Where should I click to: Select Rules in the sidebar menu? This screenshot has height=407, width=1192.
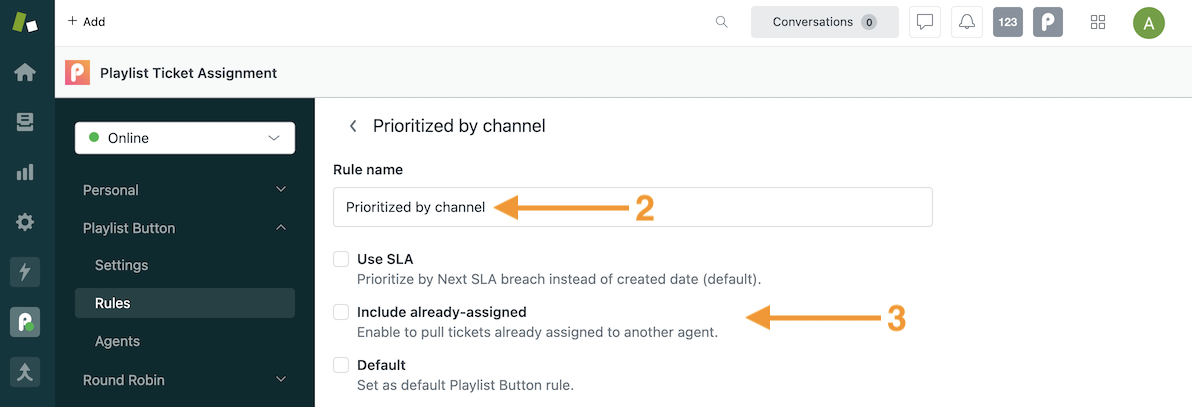[x=185, y=303]
